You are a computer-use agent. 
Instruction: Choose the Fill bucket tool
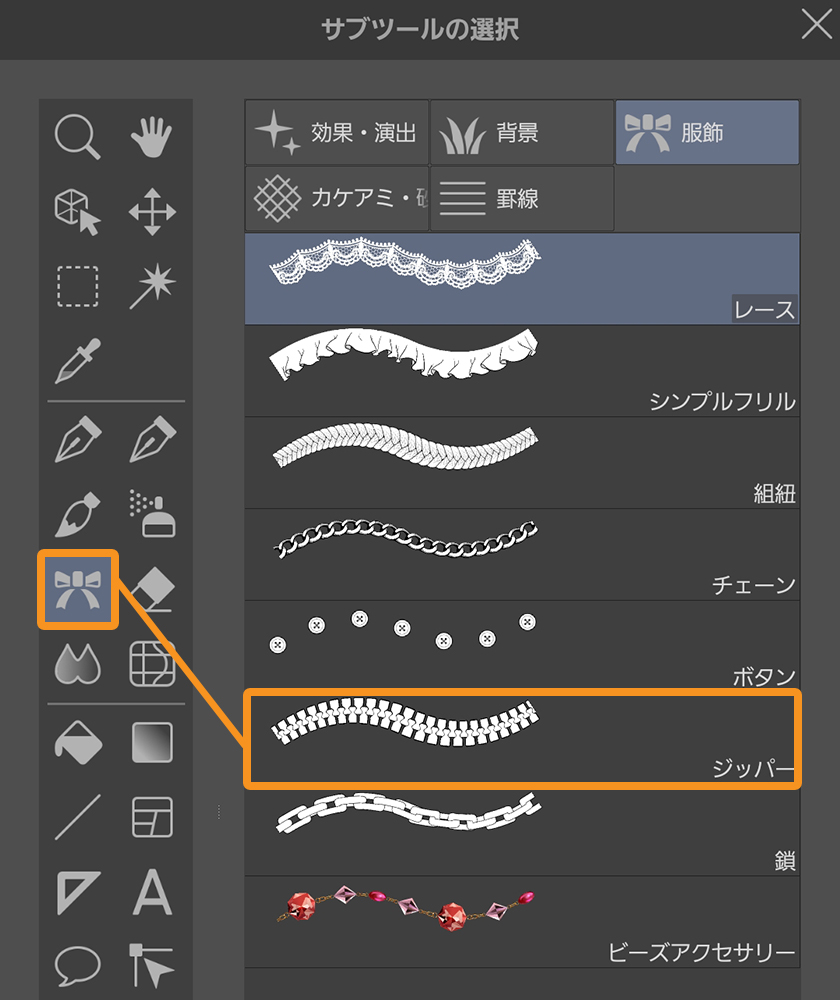click(x=77, y=742)
